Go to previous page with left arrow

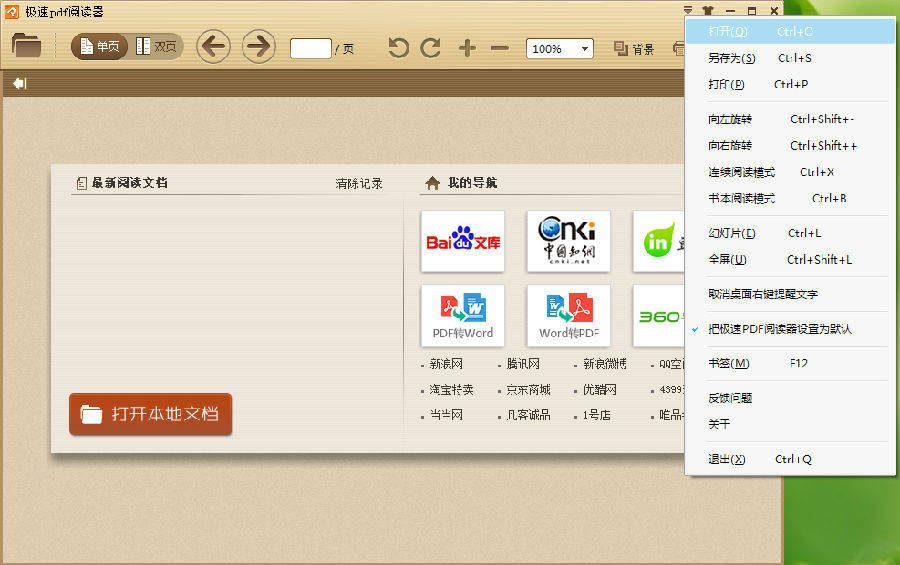click(213, 47)
